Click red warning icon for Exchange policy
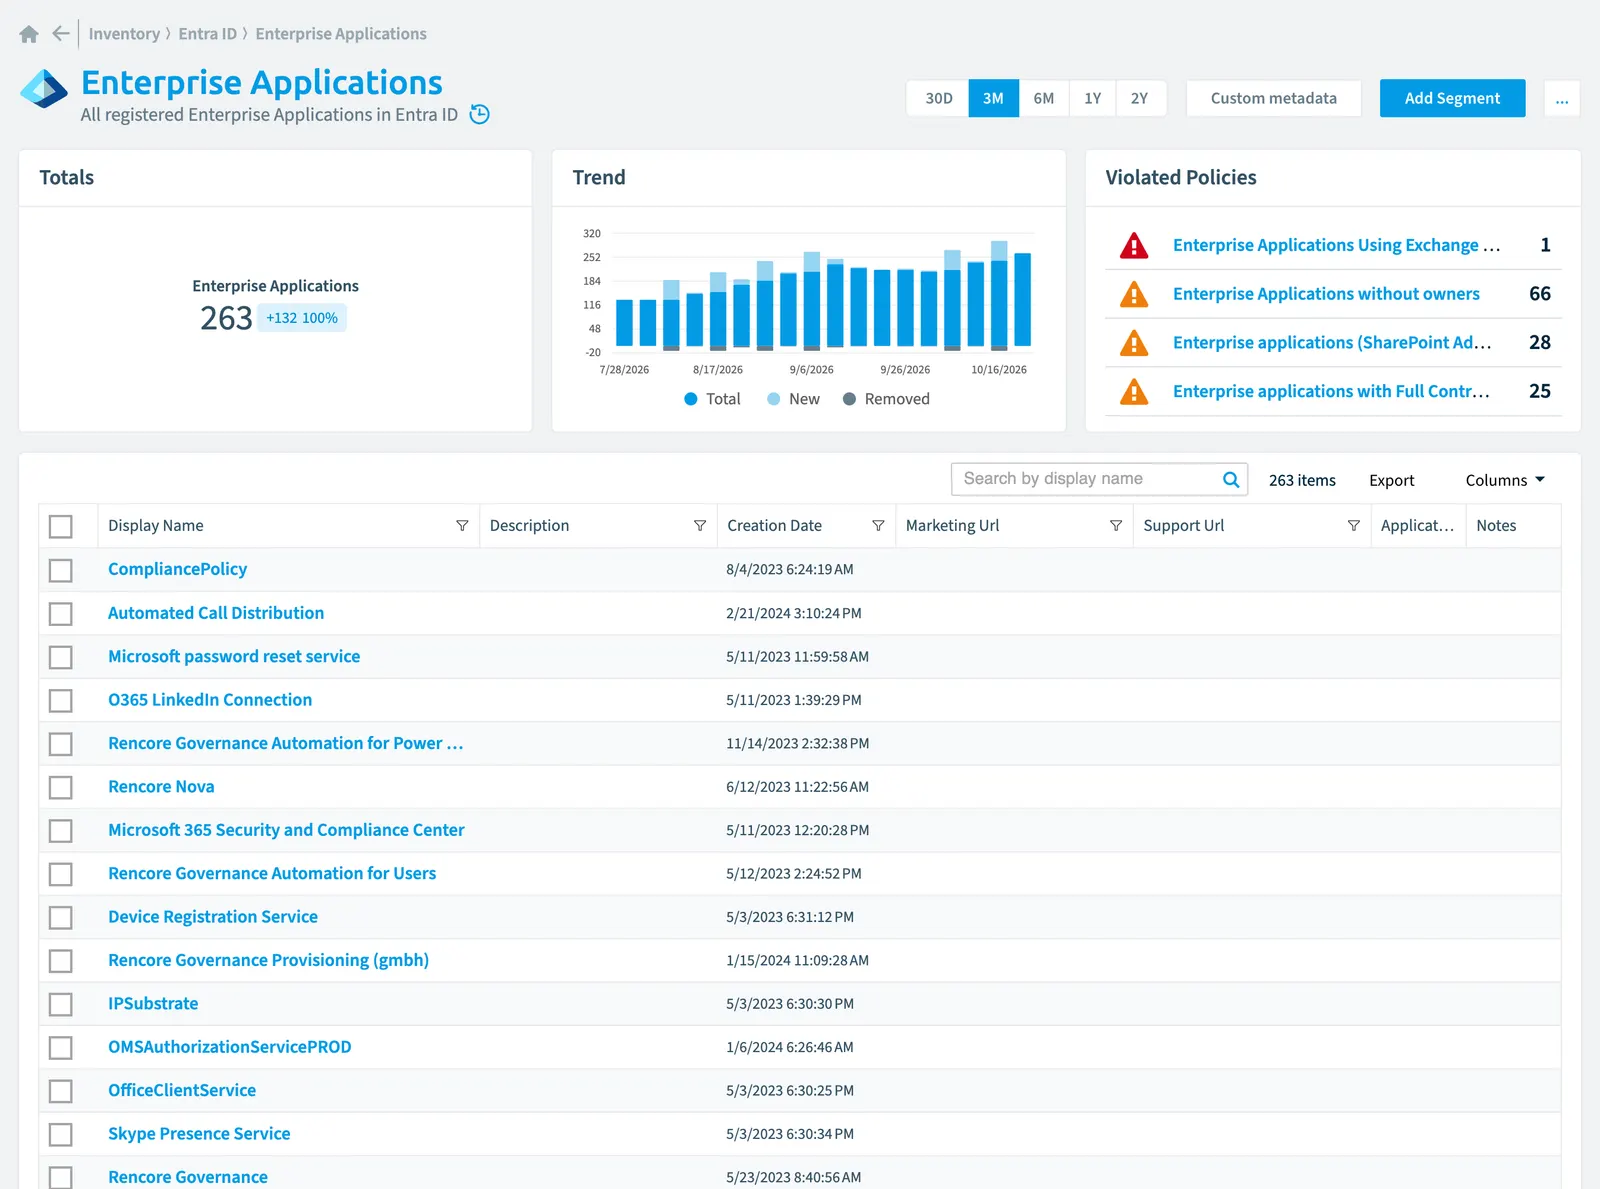 tap(1134, 245)
